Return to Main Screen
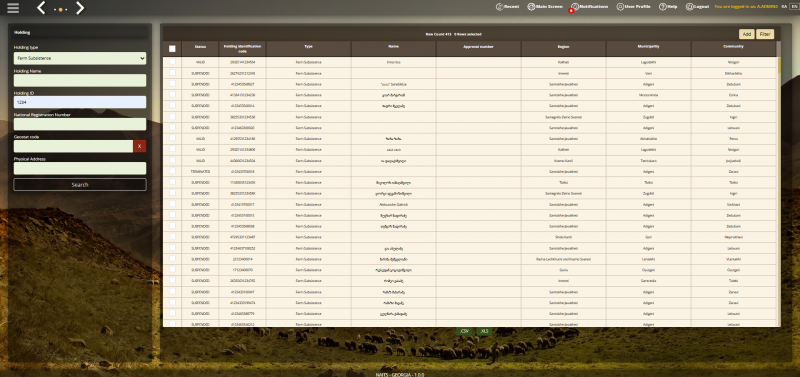800x377 pixels. pos(545,7)
